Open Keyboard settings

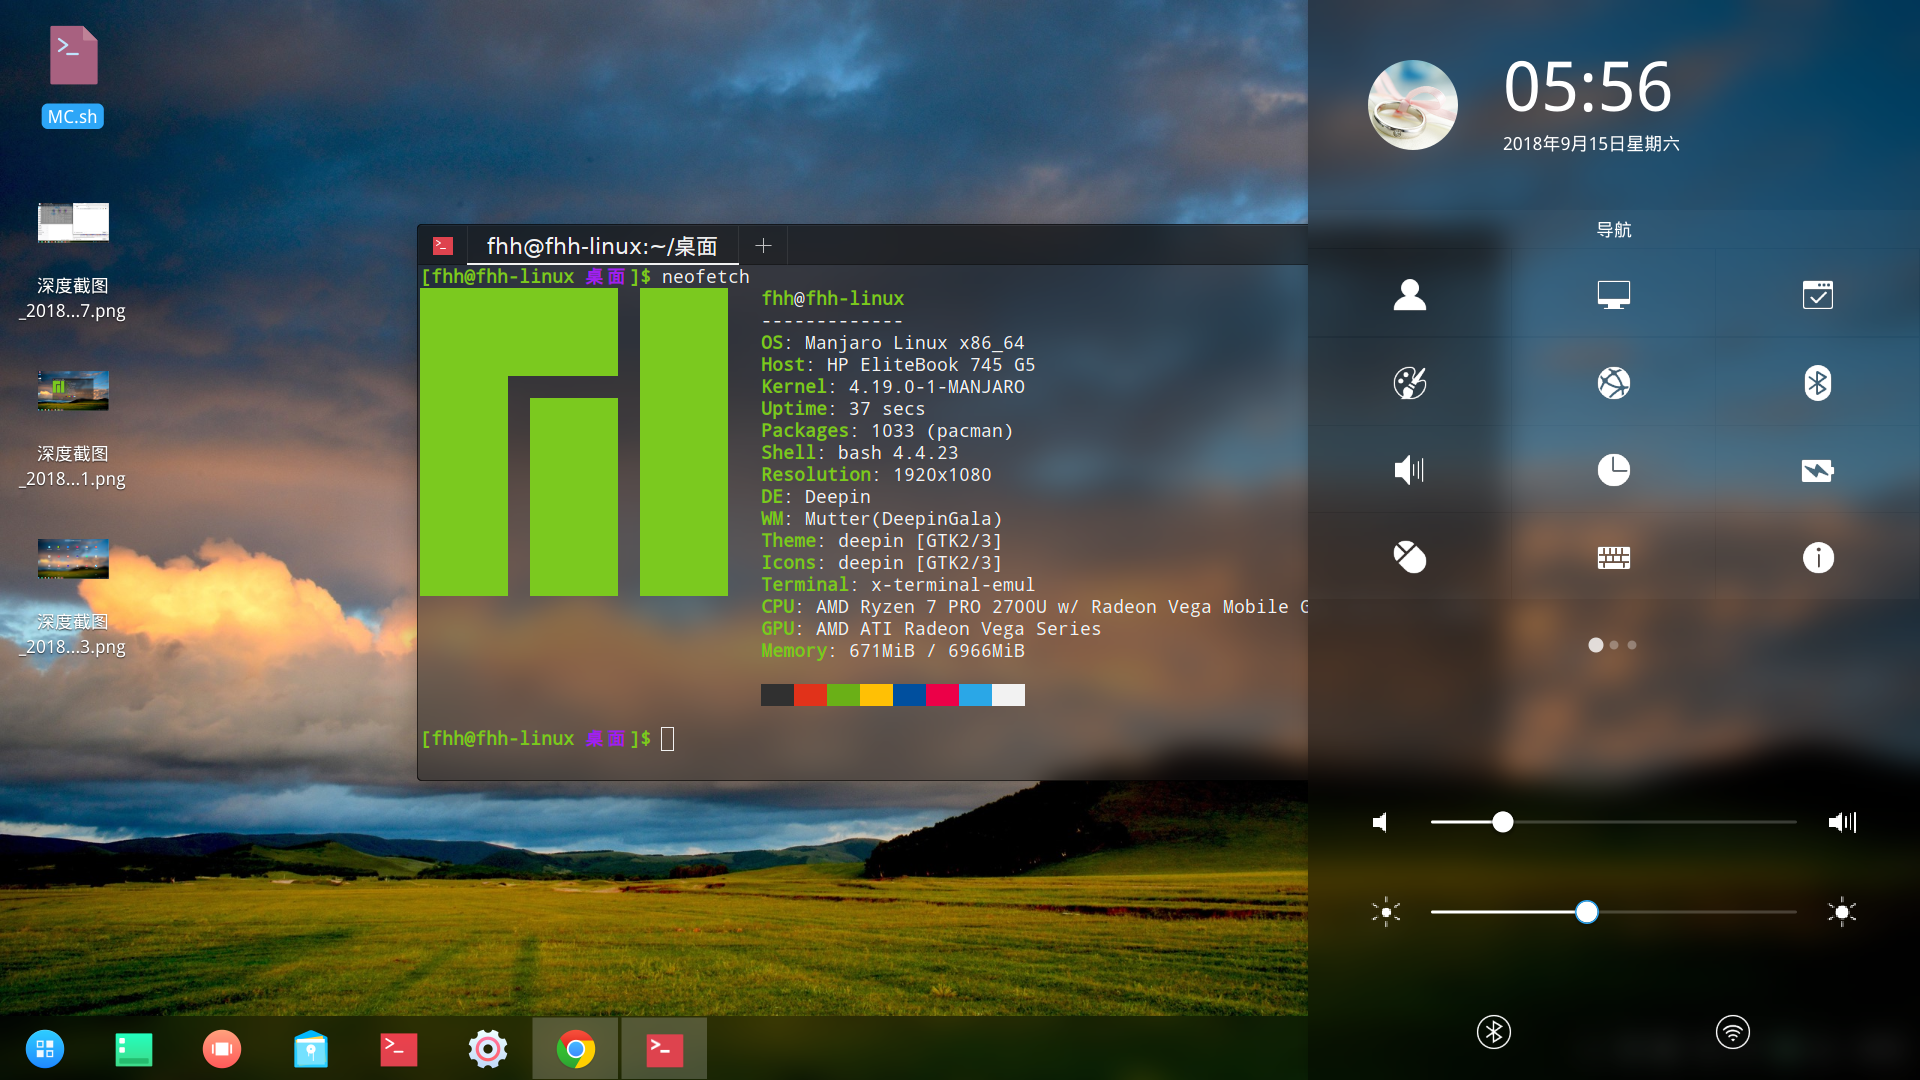coord(1615,558)
